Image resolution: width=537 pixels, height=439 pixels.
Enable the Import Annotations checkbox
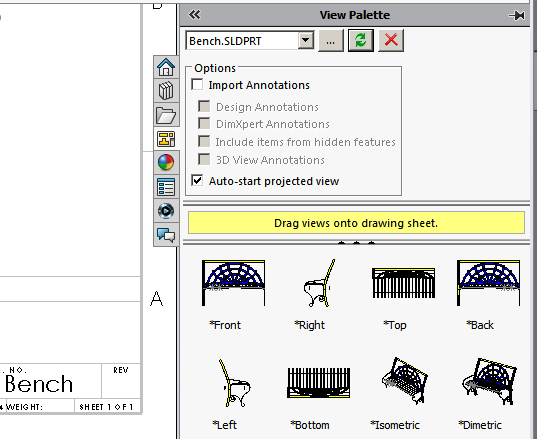[197, 85]
